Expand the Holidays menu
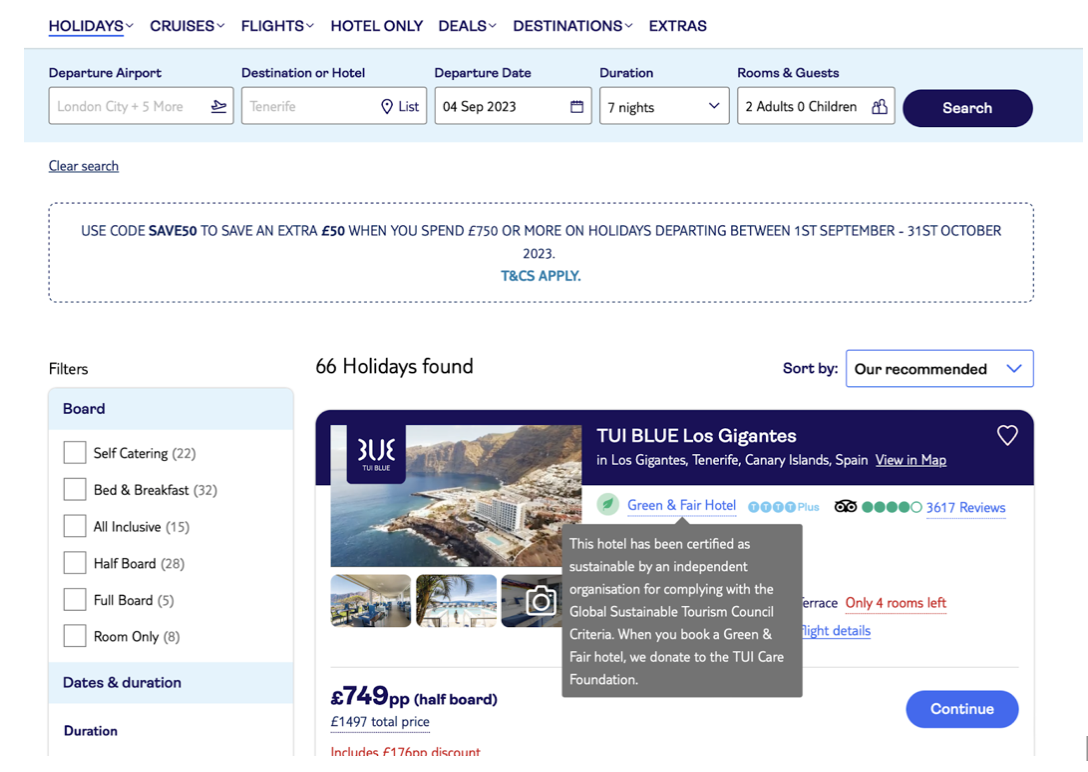The width and height of the screenshot is (1088, 772). tap(91, 26)
